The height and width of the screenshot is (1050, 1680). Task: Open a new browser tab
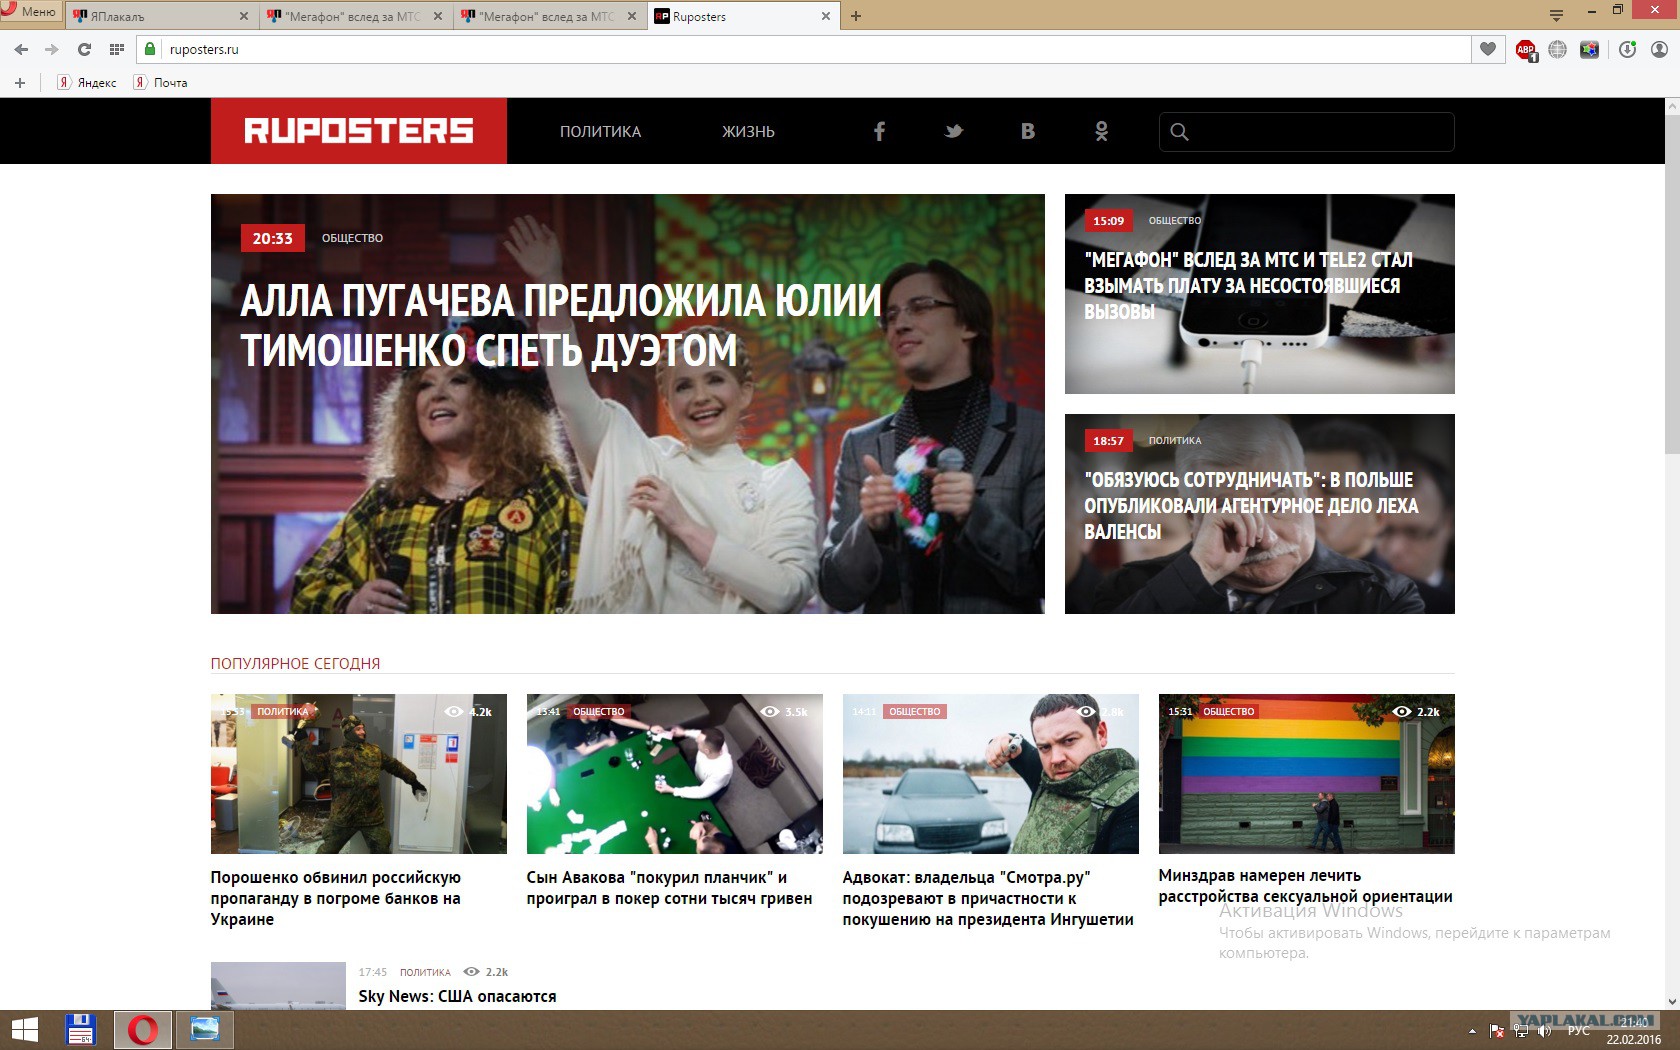856,16
